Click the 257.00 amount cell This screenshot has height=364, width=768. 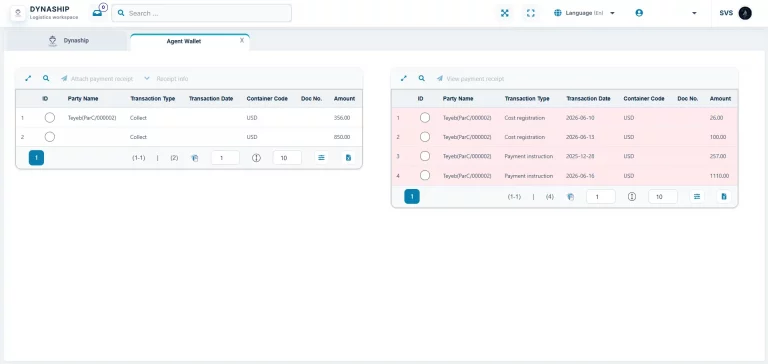(718, 156)
